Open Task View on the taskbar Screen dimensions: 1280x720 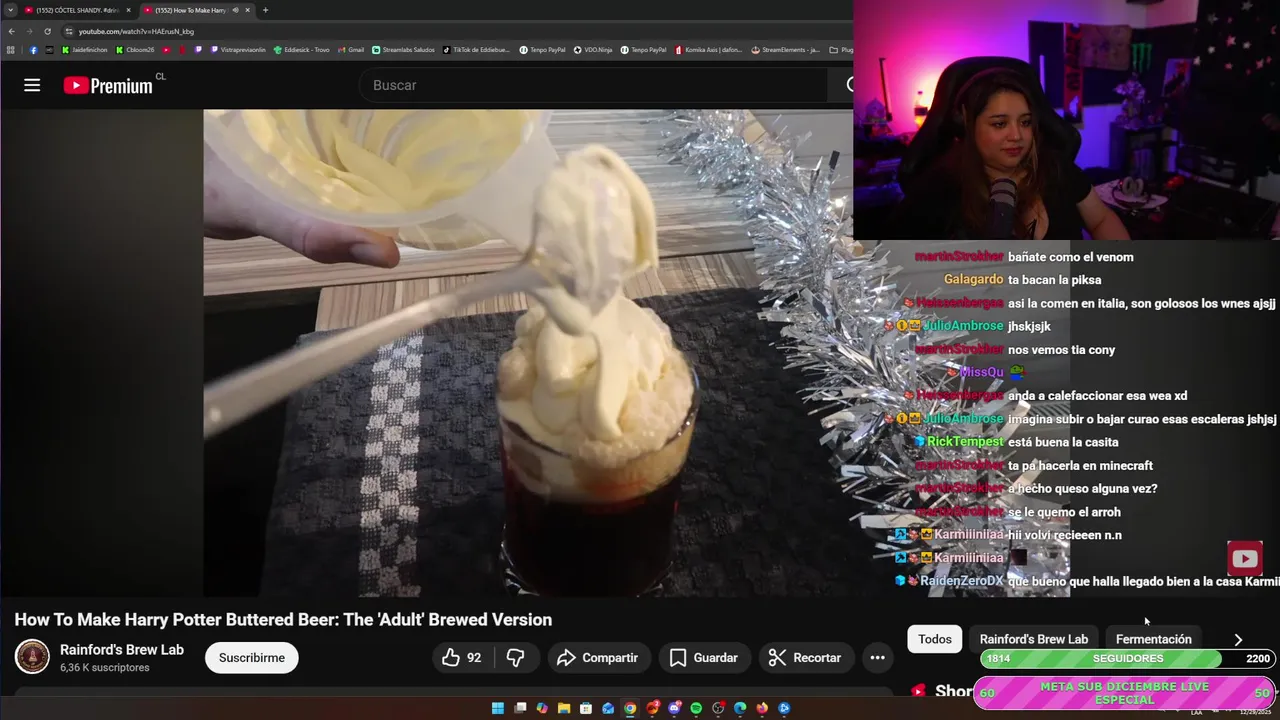(x=520, y=708)
